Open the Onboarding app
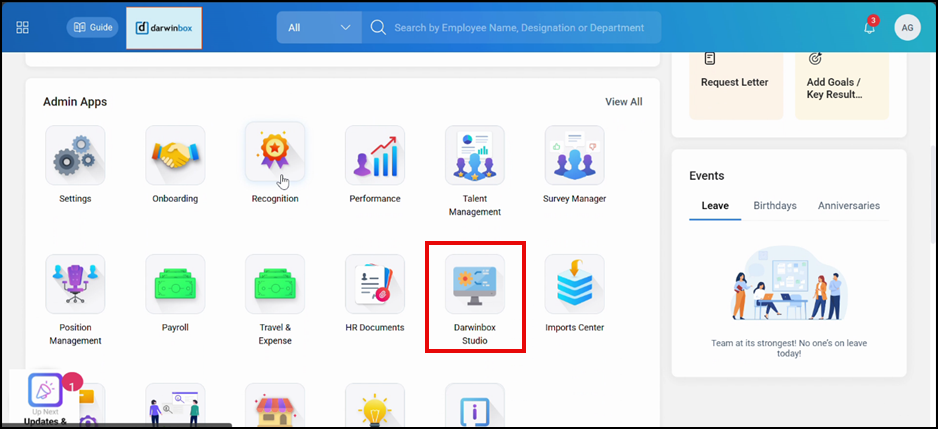Viewport: 938px width, 429px height. 175,155
